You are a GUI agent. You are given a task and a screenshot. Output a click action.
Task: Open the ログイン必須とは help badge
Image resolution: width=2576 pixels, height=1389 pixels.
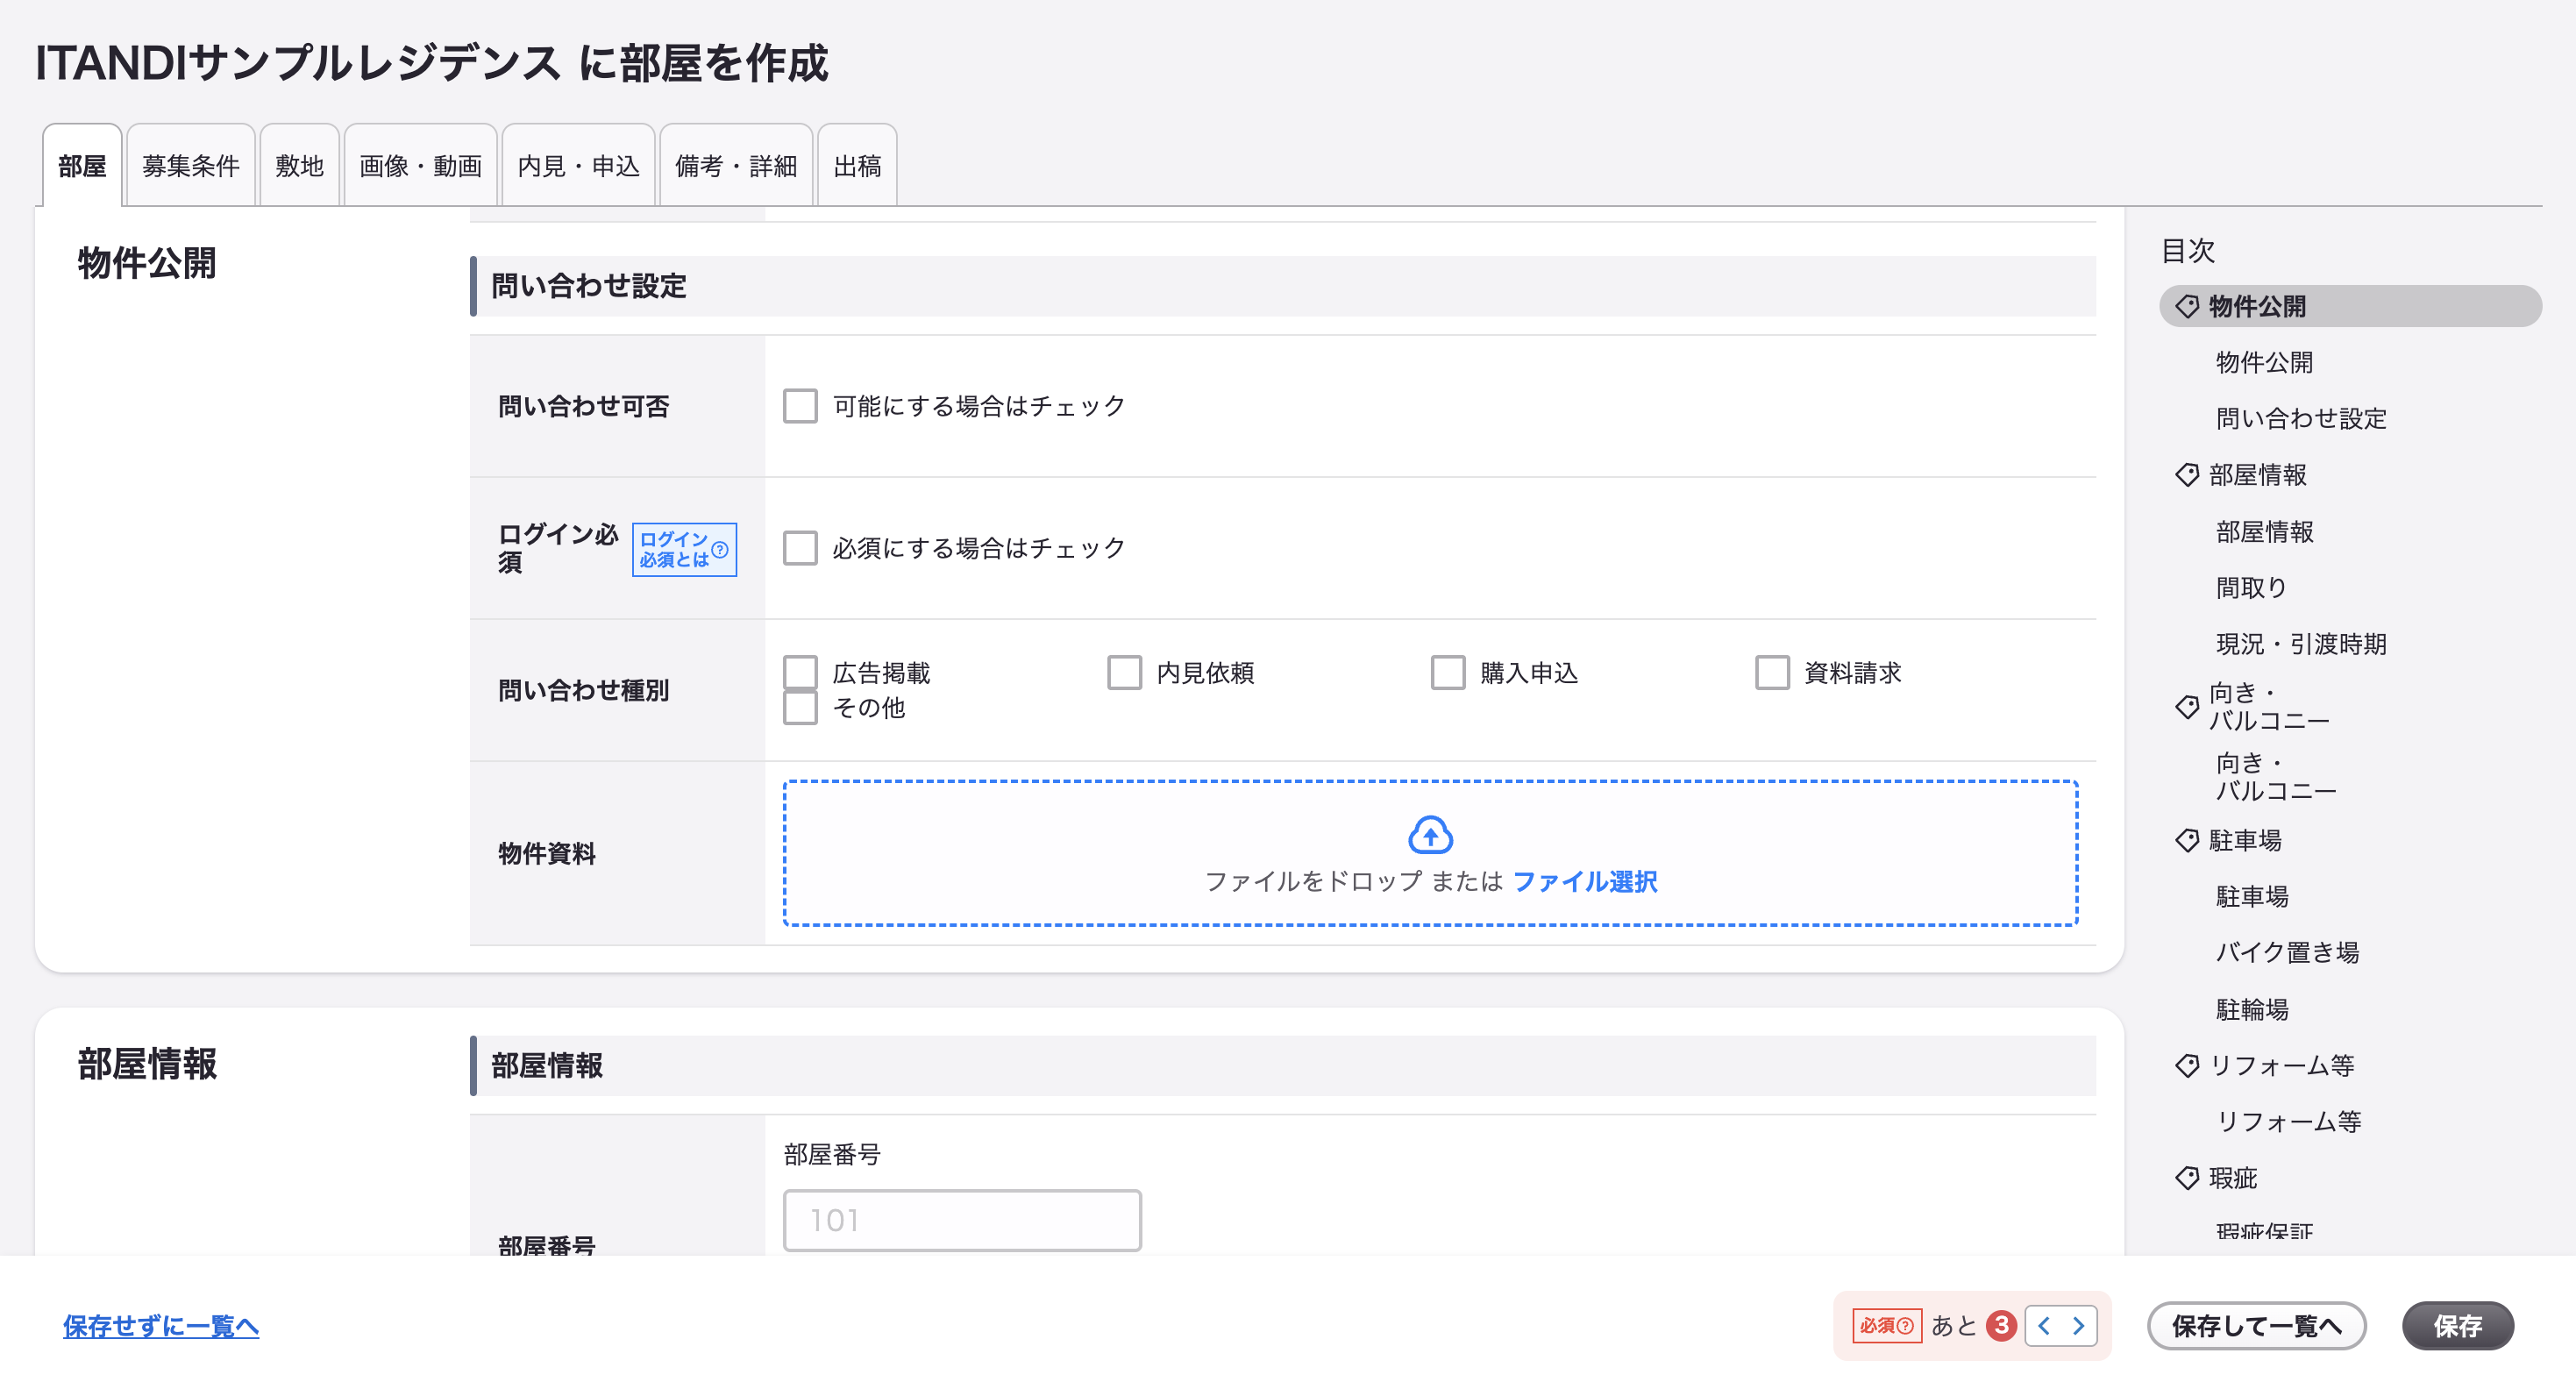click(684, 550)
